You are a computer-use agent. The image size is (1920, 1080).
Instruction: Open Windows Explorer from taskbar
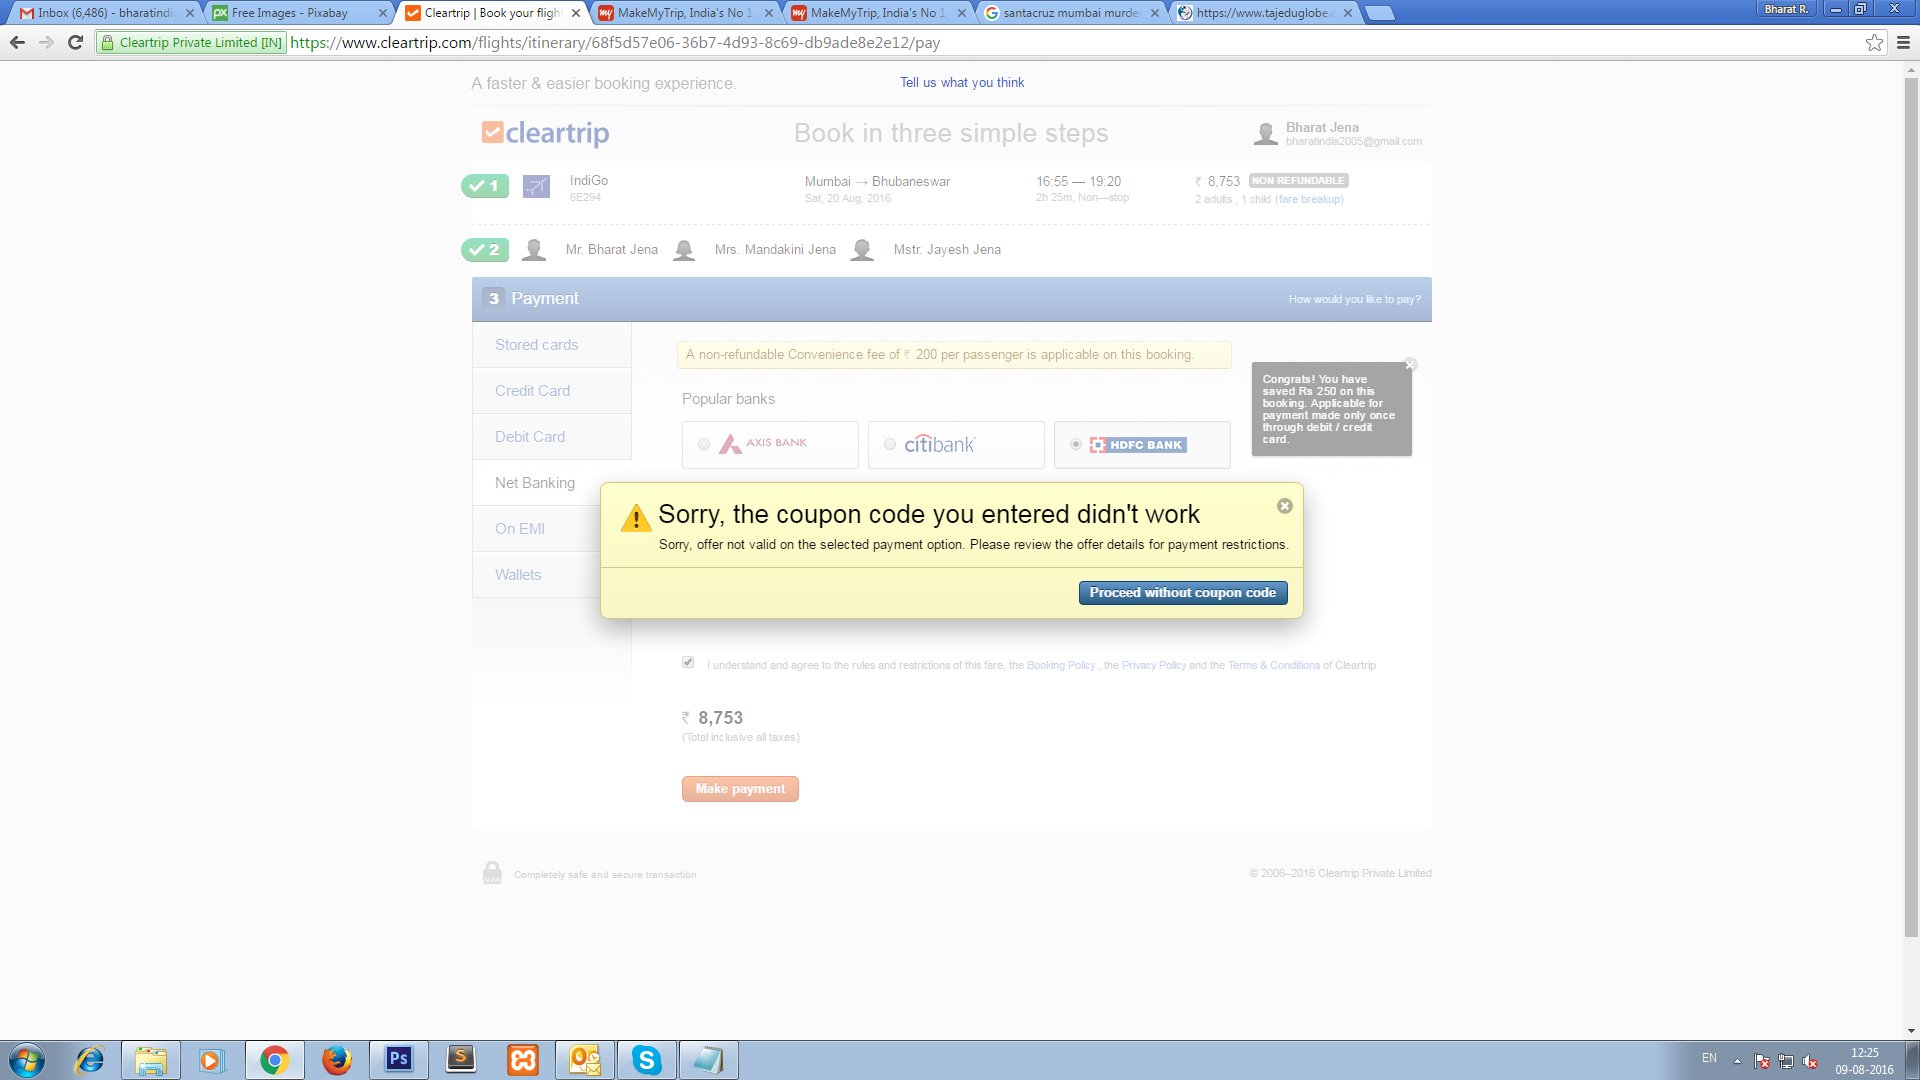click(151, 1060)
